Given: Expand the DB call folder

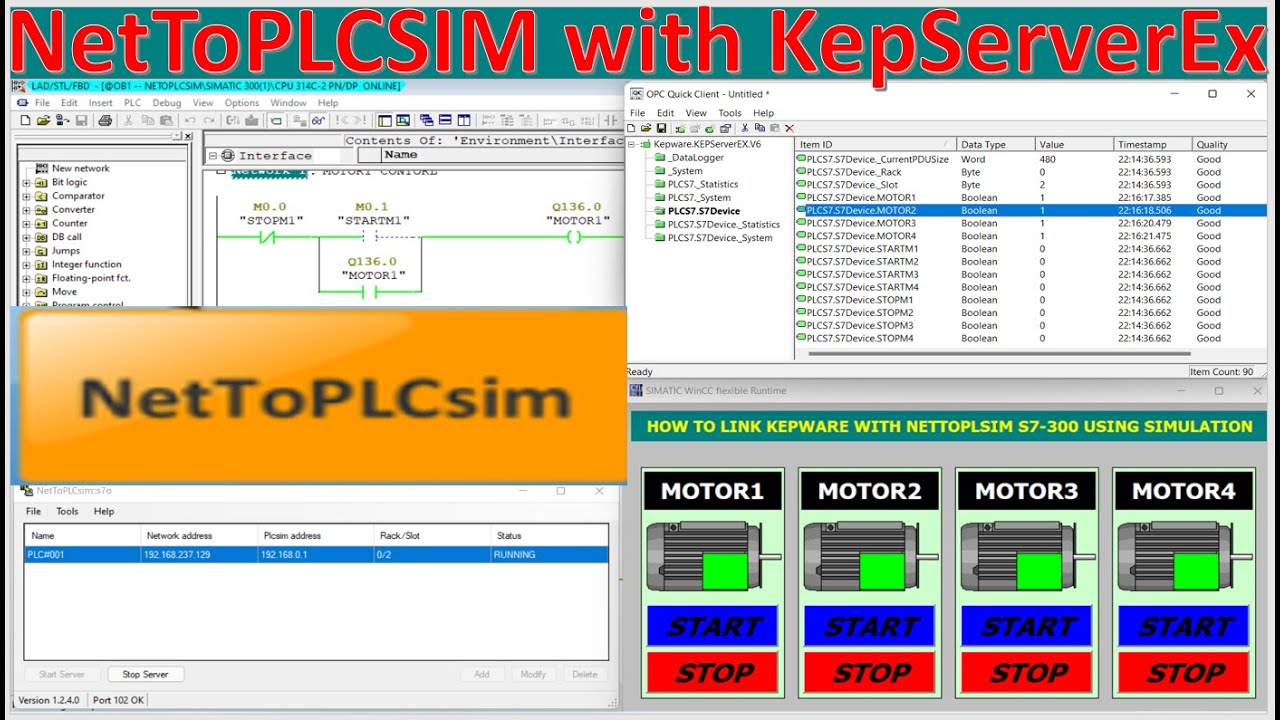Looking at the screenshot, I should pos(26,237).
